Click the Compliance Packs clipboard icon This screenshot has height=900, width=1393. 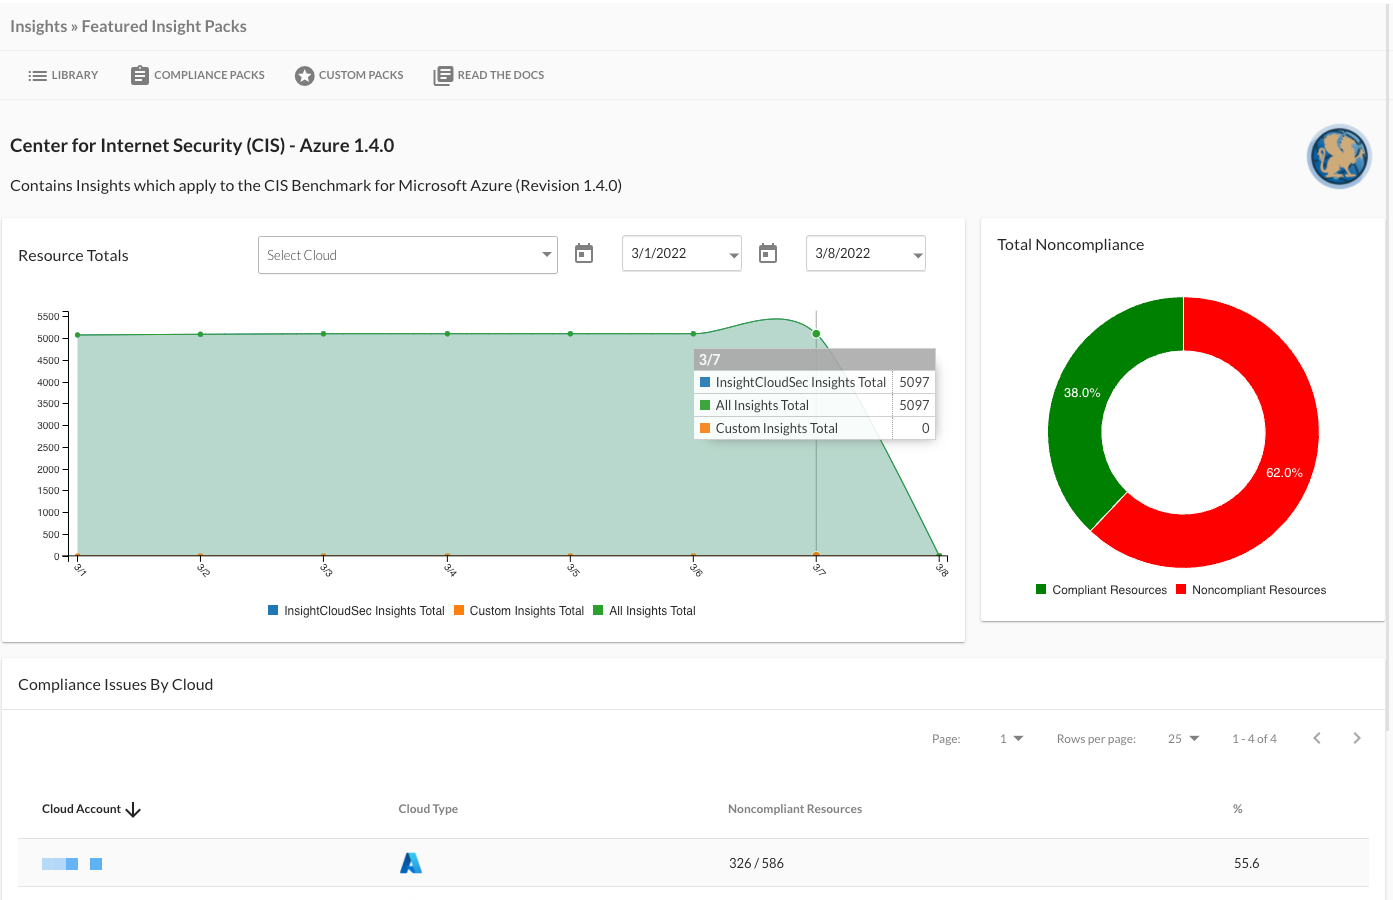140,76
